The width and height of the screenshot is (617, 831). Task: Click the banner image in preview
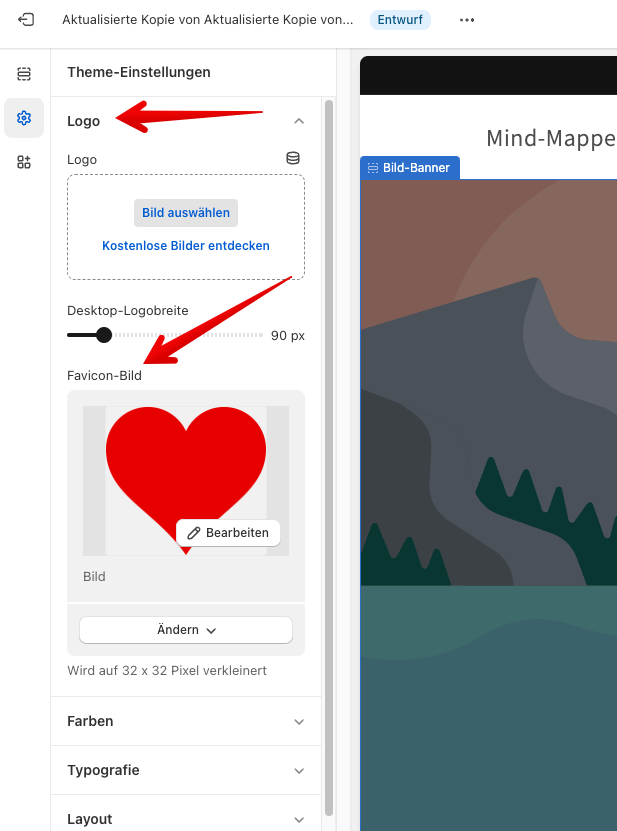(488, 505)
